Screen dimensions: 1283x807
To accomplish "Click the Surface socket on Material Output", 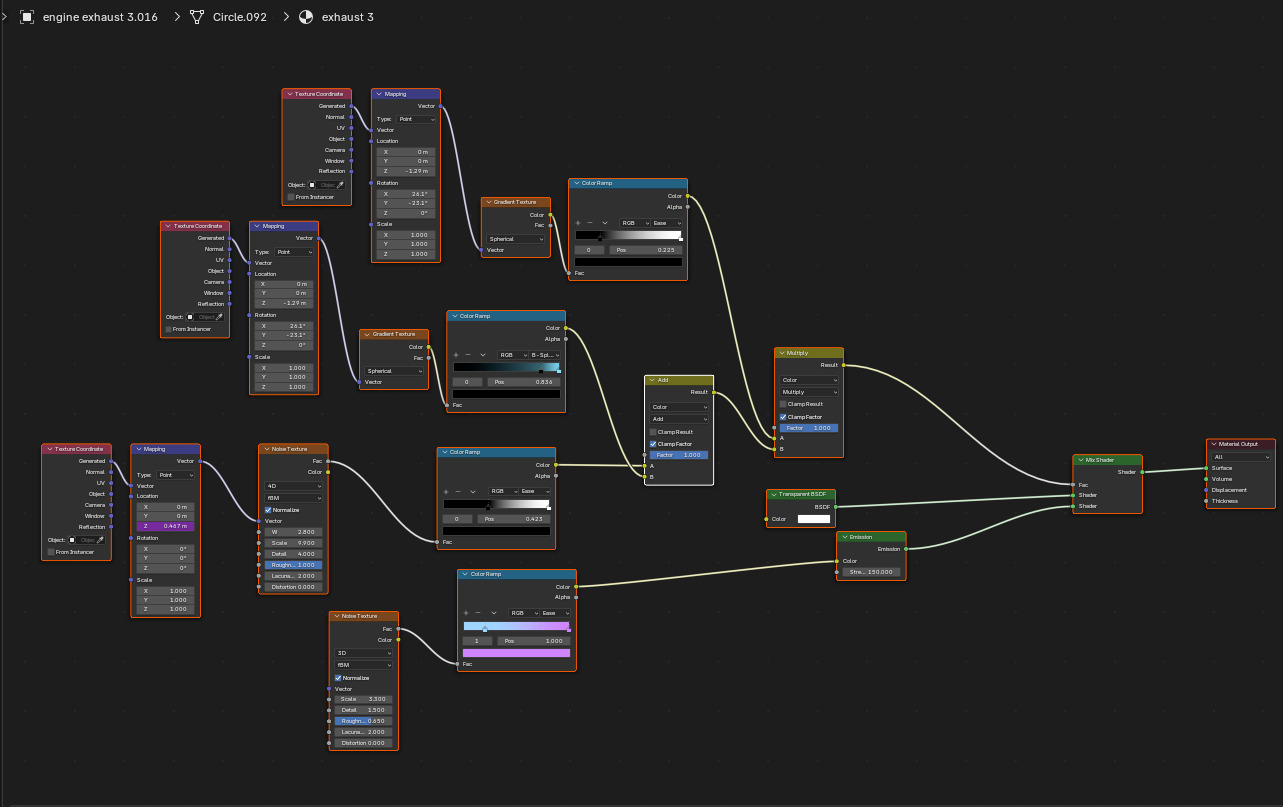I will [x=1207, y=468].
